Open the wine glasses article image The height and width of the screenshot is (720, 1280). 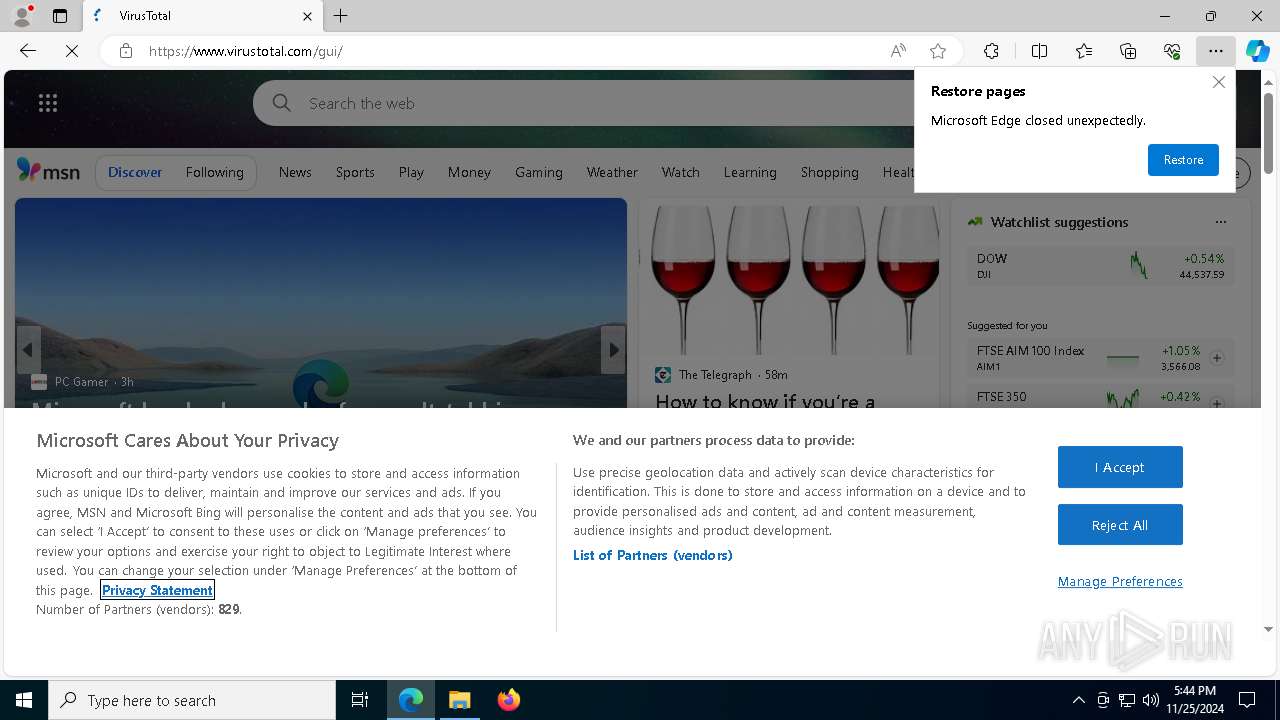[x=789, y=278]
